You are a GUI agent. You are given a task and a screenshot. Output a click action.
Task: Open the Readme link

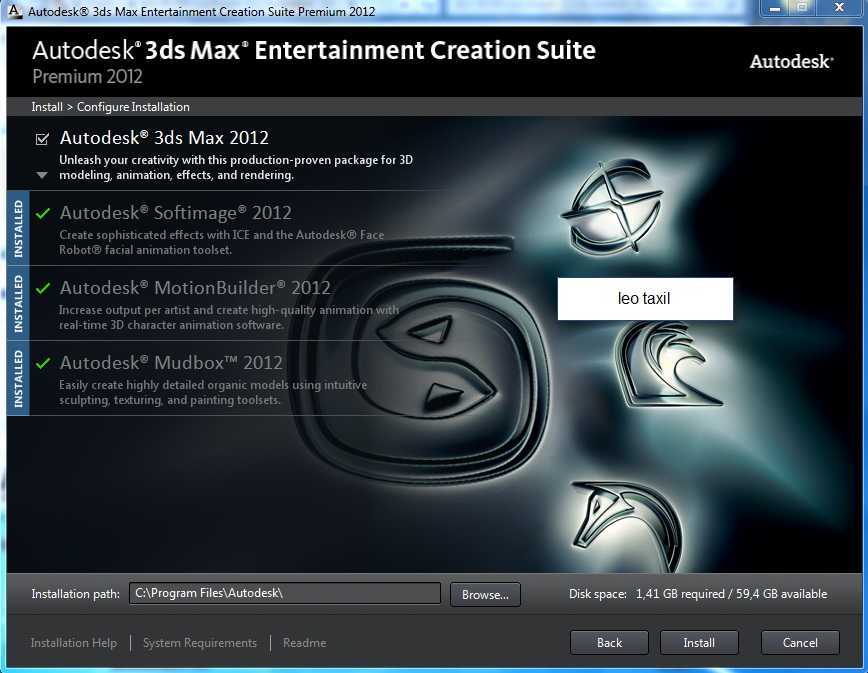click(x=304, y=643)
